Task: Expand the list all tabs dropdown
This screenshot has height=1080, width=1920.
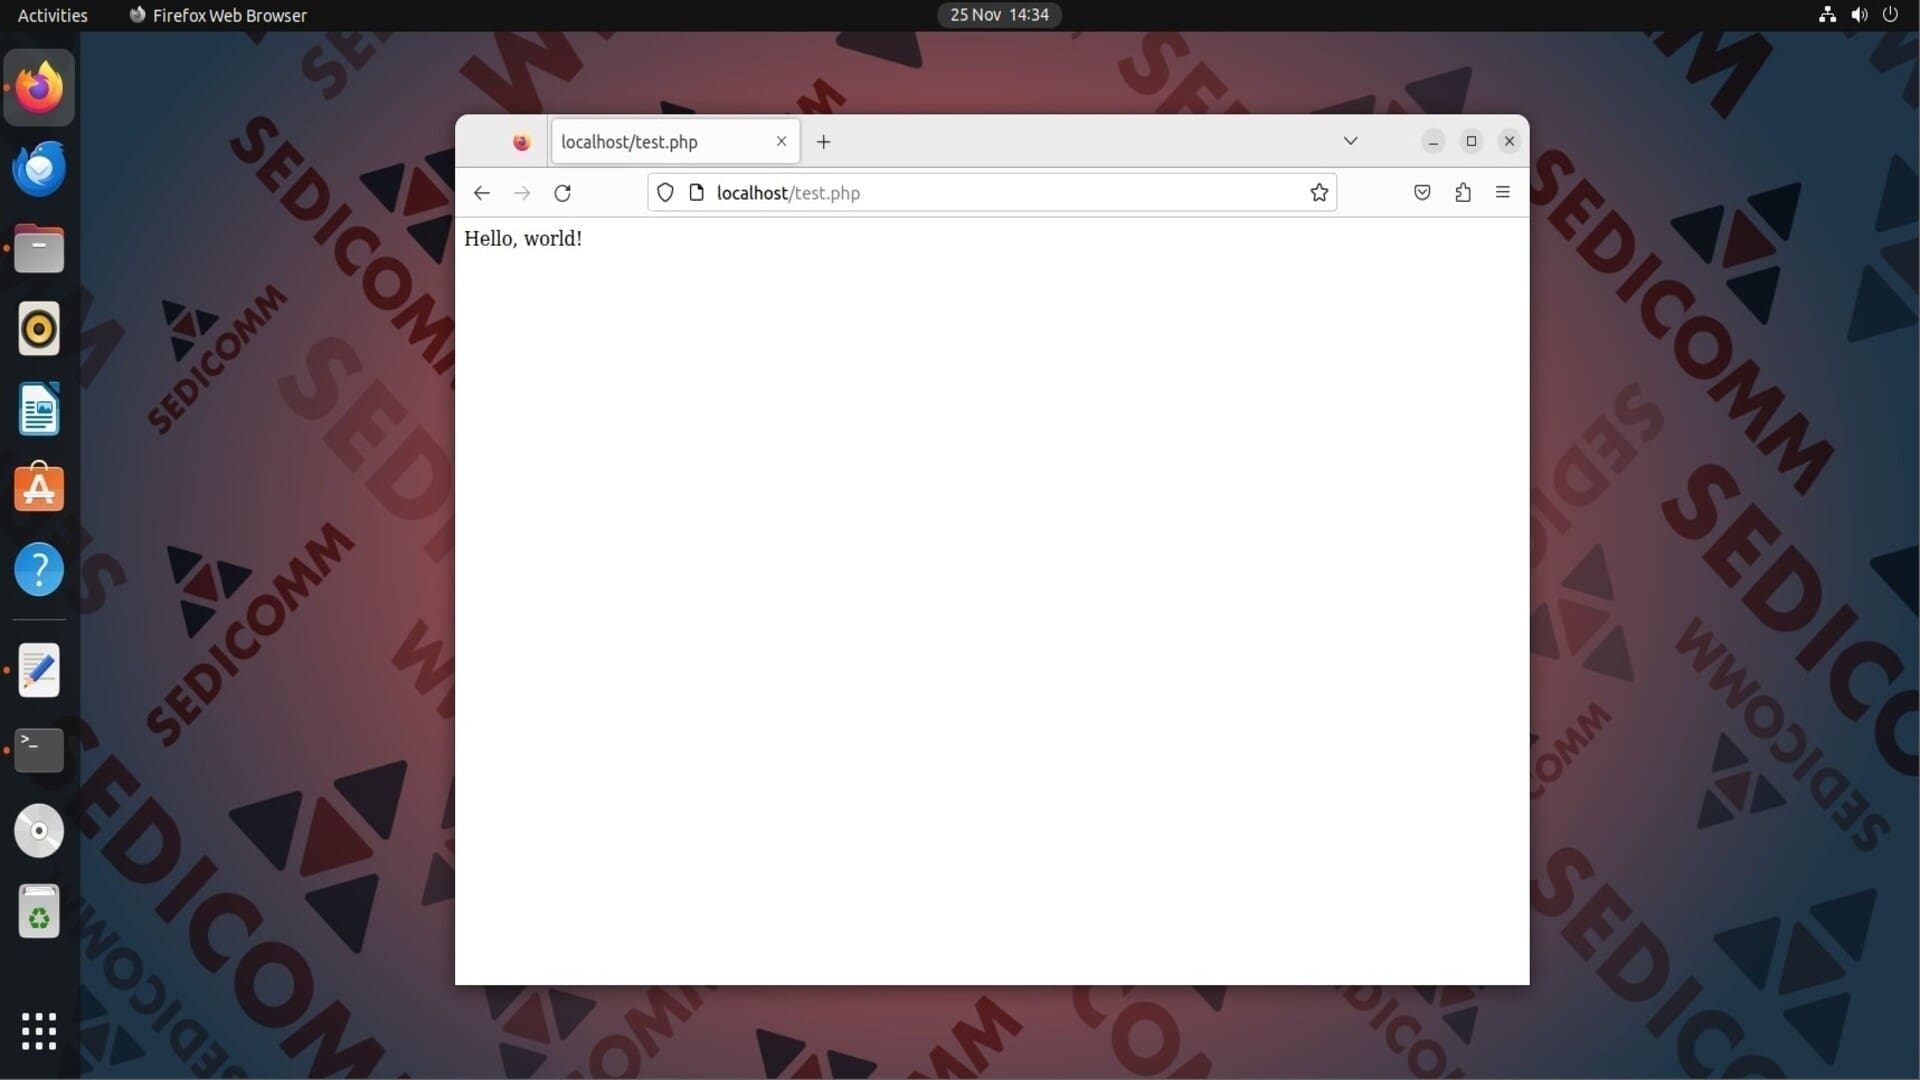Action: point(1350,141)
